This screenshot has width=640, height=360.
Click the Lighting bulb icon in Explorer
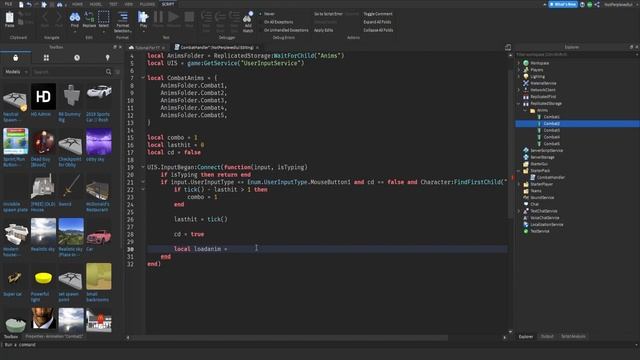click(526, 76)
